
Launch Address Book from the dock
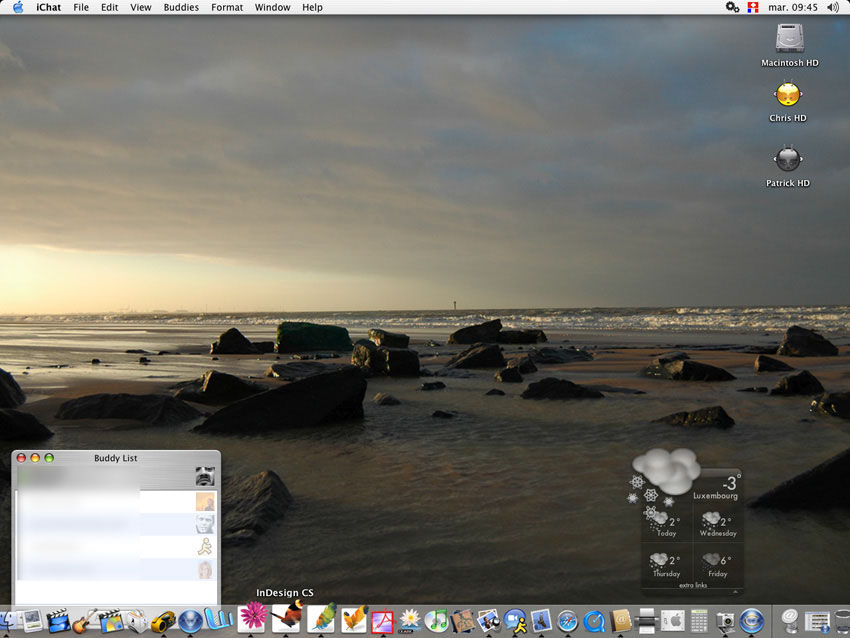(621, 621)
